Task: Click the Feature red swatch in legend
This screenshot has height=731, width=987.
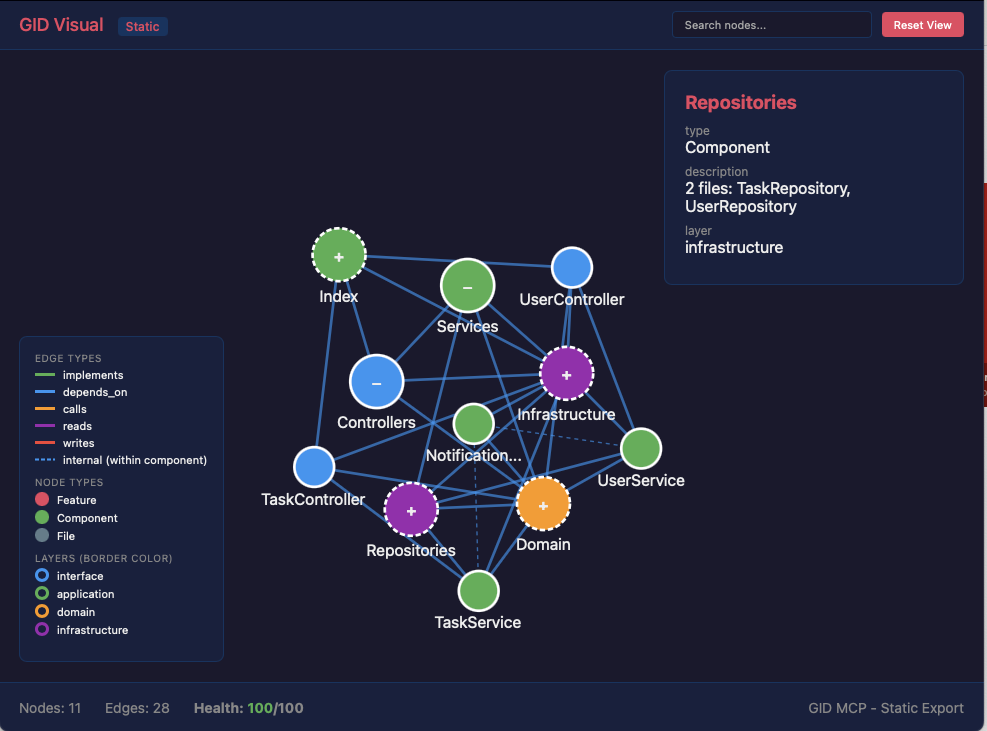Action: [x=42, y=499]
